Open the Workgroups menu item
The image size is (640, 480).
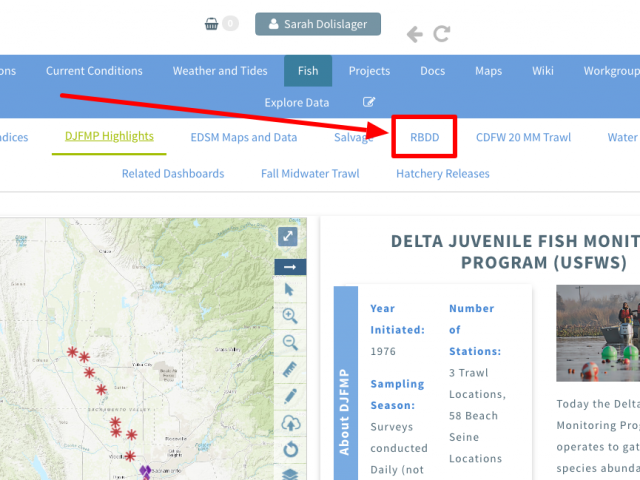(611, 71)
